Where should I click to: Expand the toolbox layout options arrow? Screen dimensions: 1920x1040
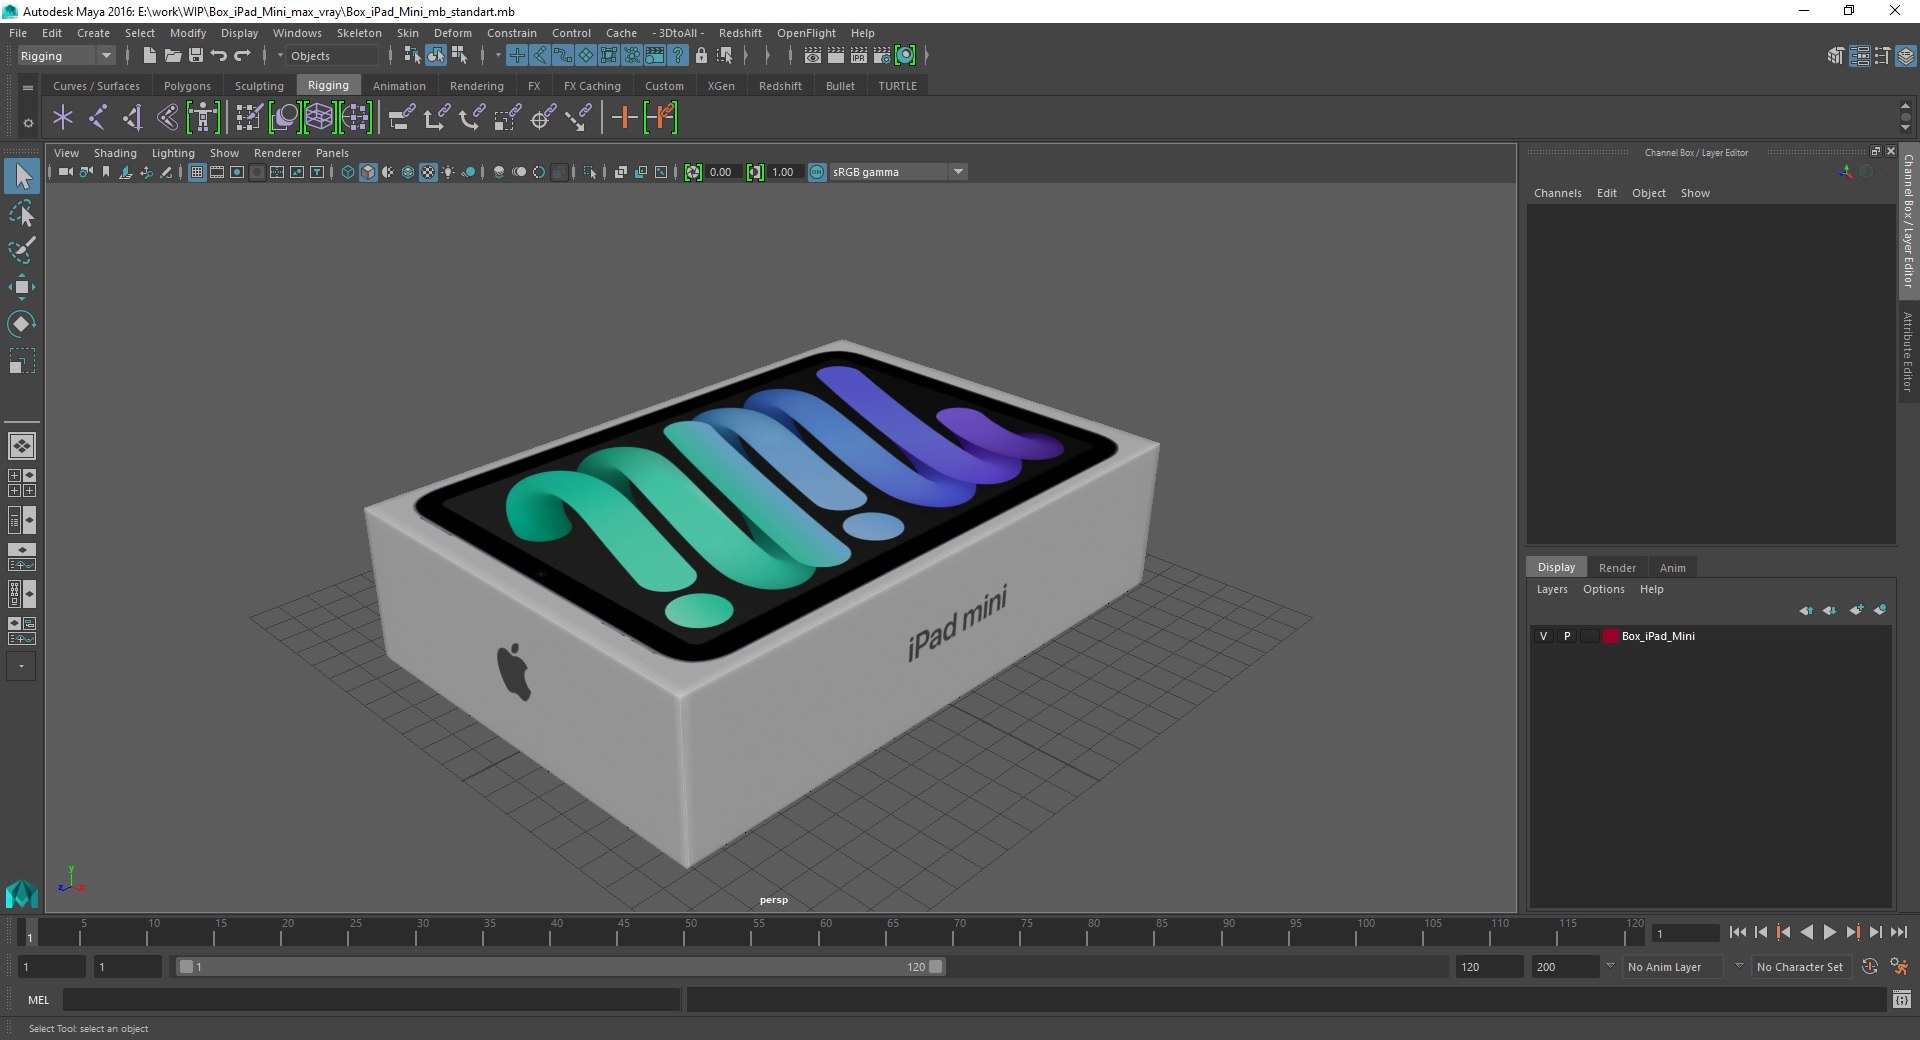tap(21, 666)
